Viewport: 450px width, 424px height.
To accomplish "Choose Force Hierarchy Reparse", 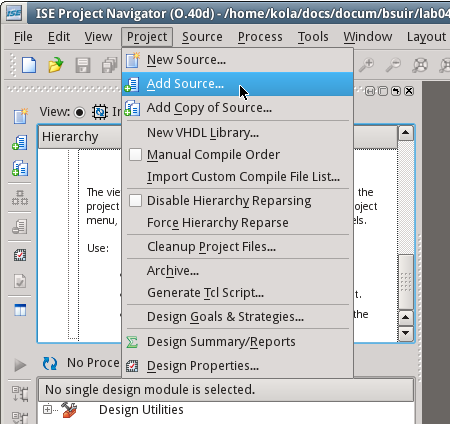I will 237,223.
